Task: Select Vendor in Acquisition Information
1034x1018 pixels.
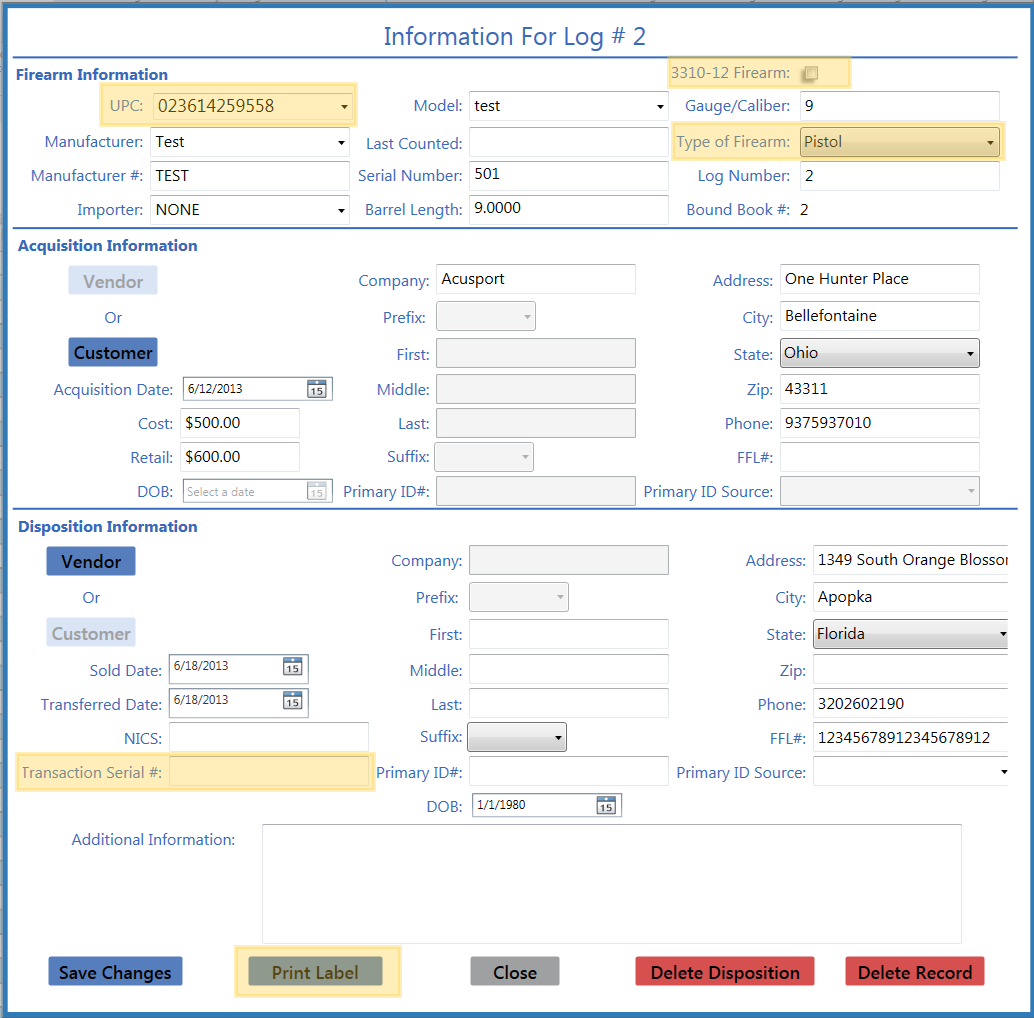Action: click(x=113, y=281)
